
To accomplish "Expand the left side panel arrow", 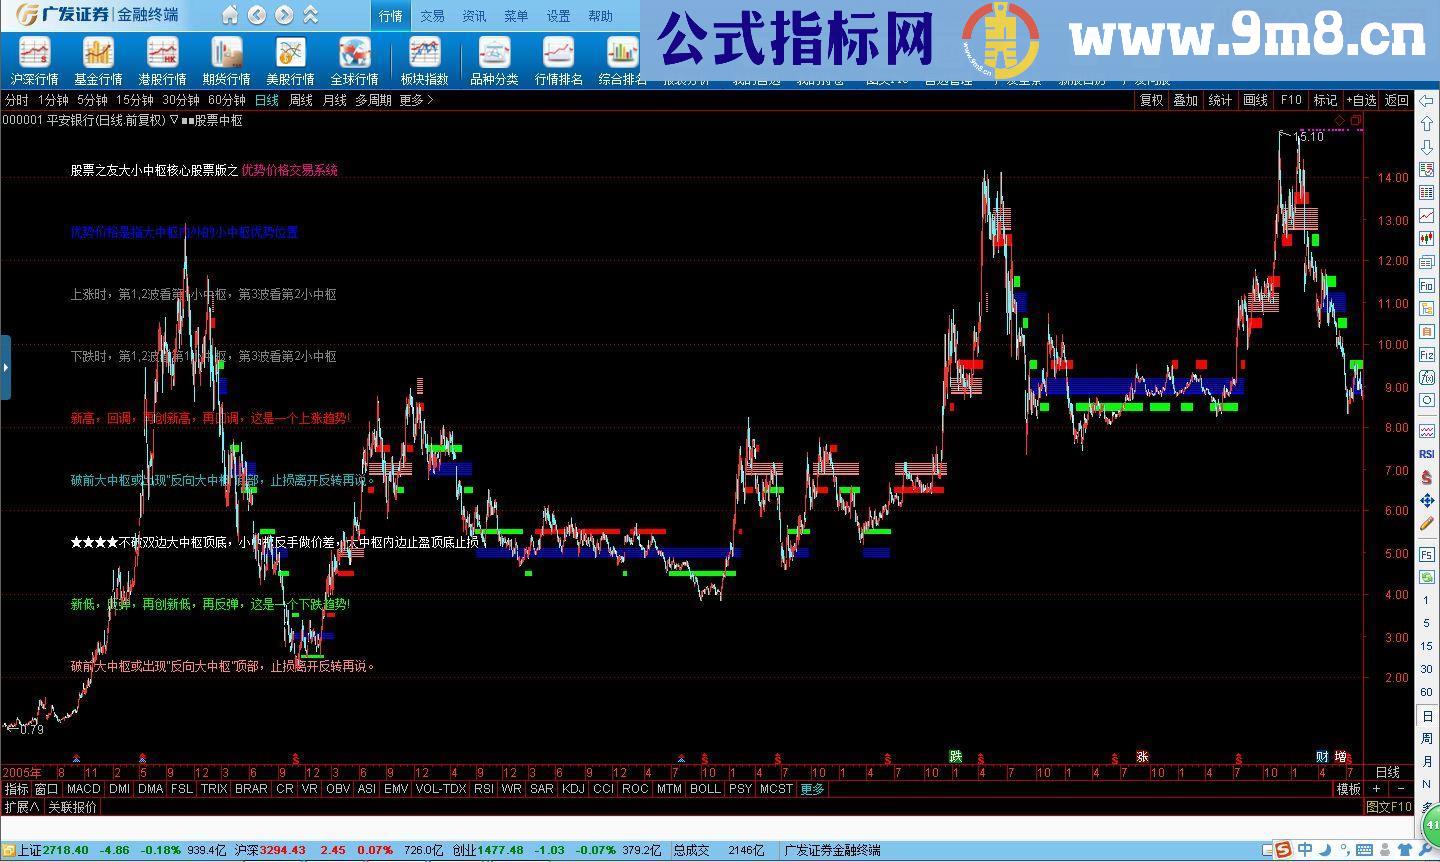I will [x=5, y=367].
